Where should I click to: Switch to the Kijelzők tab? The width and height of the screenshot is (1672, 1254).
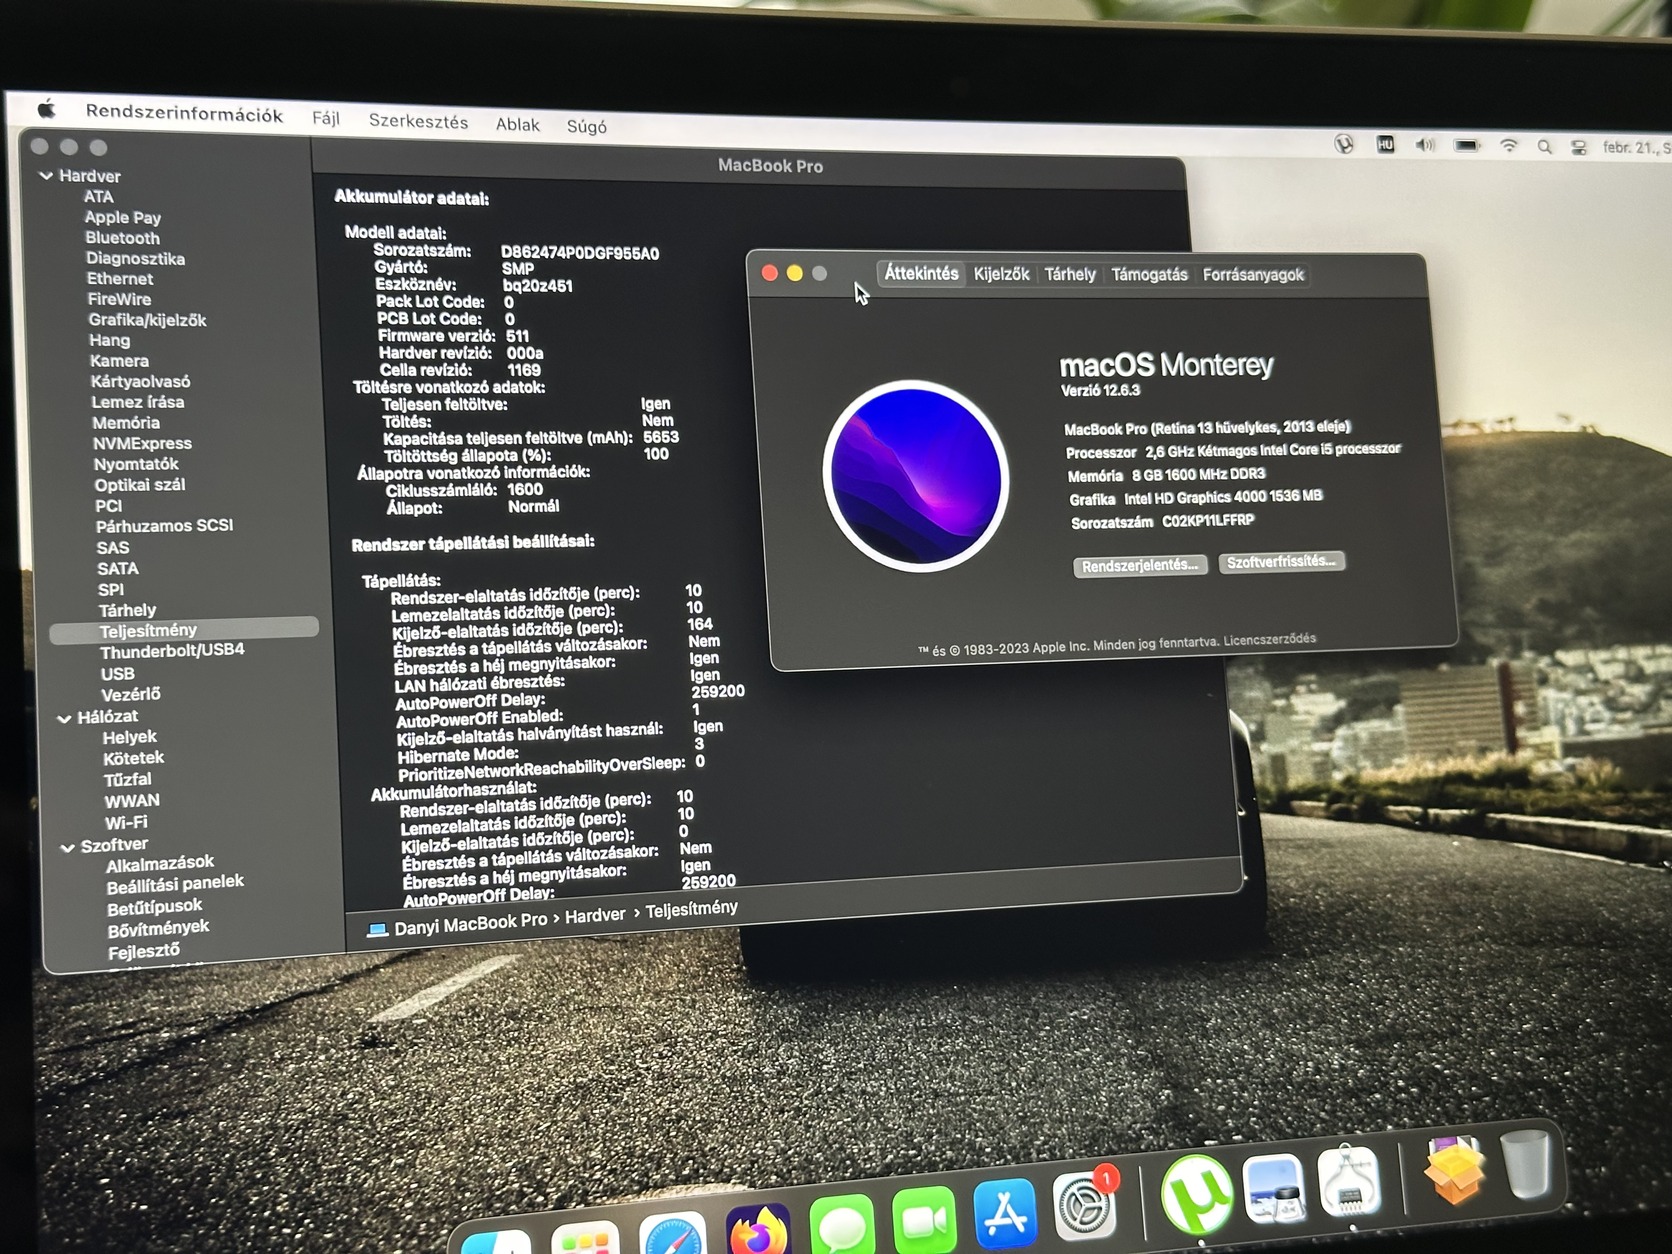(x=1001, y=274)
